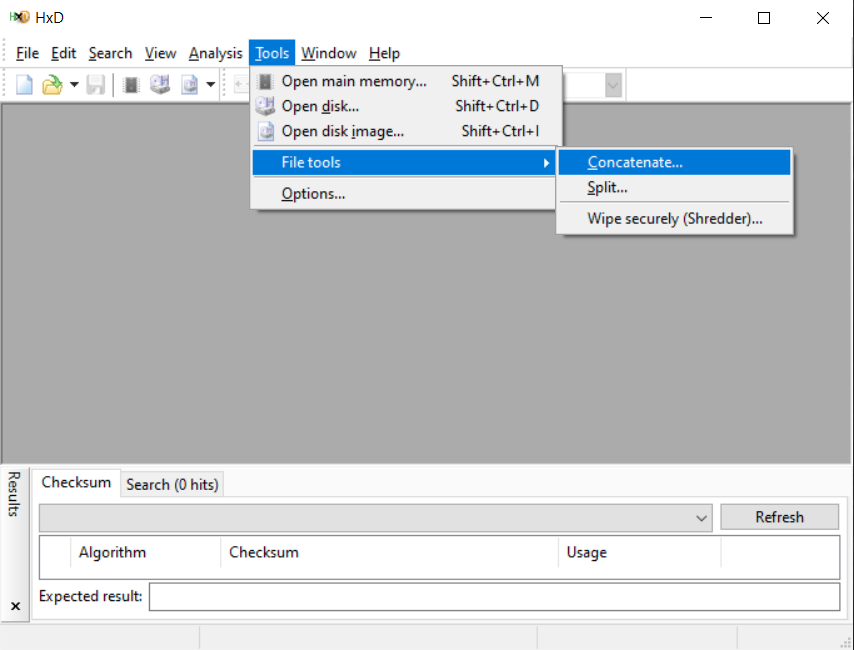Click the Algorithm column header
The height and width of the screenshot is (650, 854).
(x=112, y=552)
